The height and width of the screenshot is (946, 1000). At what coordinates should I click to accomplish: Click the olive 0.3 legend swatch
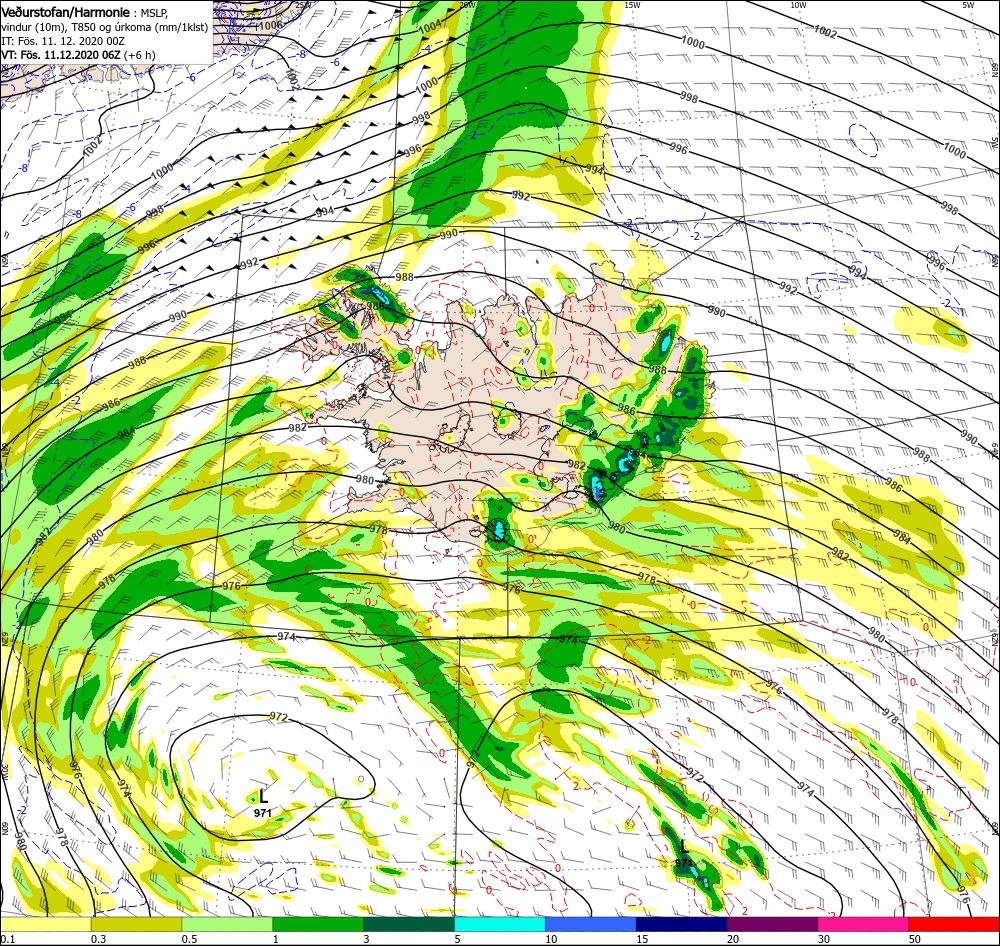(x=136, y=924)
